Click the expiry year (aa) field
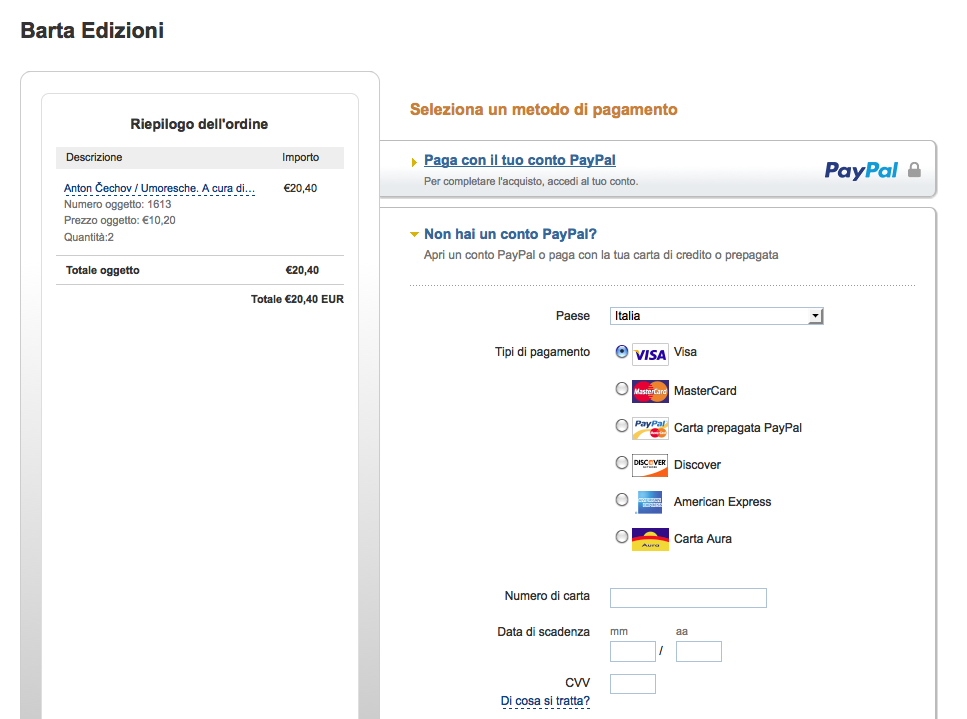The image size is (967, 719). tap(699, 652)
